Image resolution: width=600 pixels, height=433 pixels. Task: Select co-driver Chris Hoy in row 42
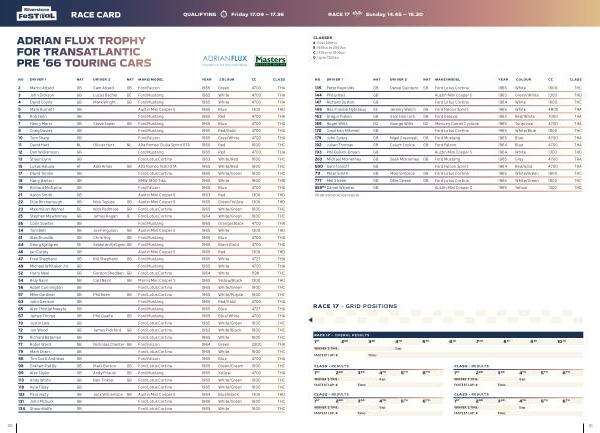101,238
